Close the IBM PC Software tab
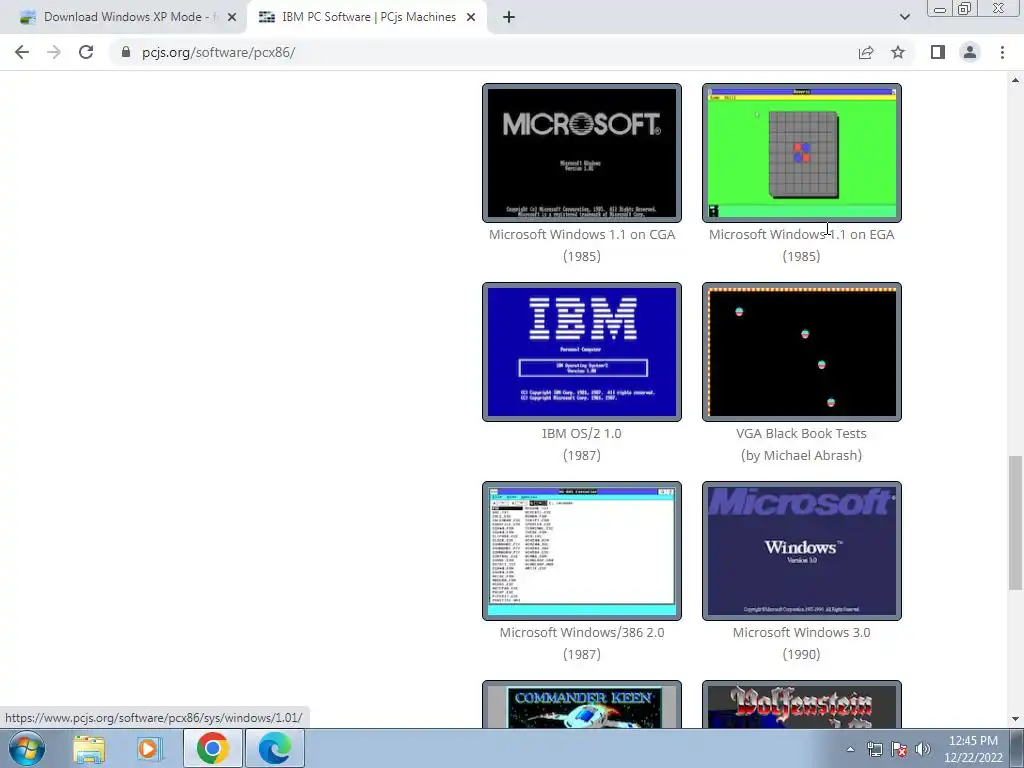This screenshot has height=768, width=1024. click(x=471, y=18)
